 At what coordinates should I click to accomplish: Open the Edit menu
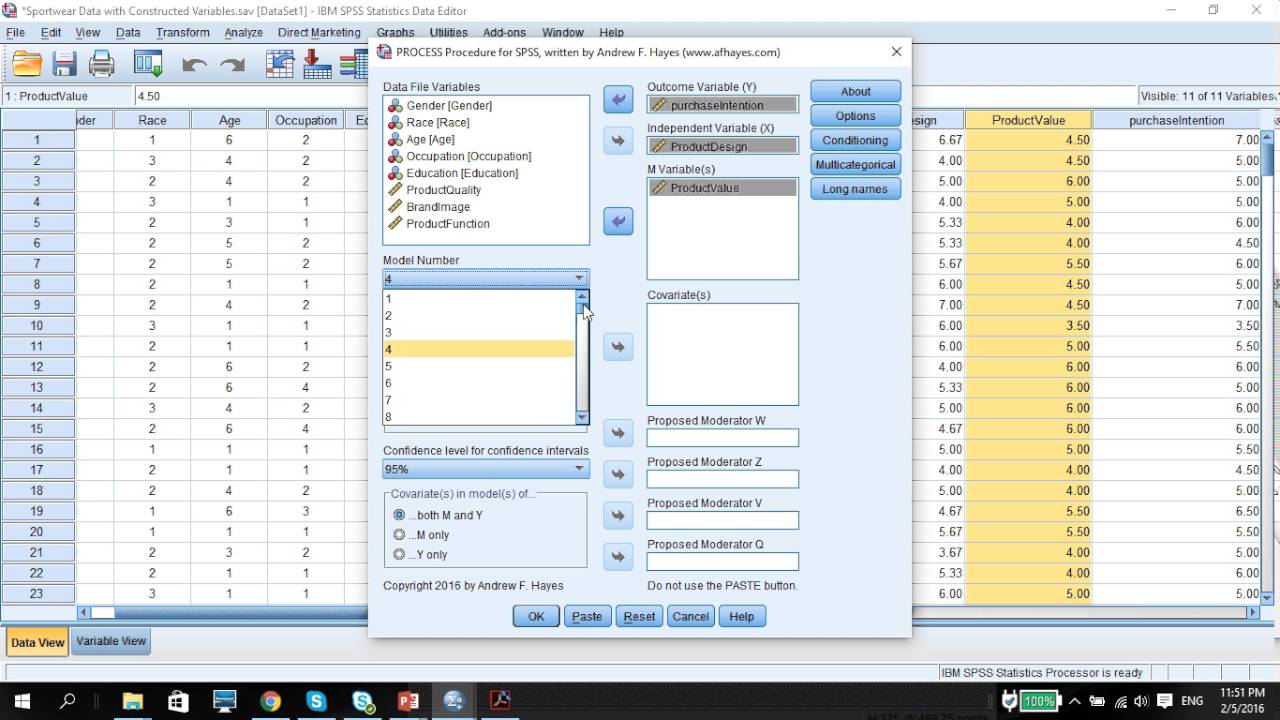click(x=51, y=32)
